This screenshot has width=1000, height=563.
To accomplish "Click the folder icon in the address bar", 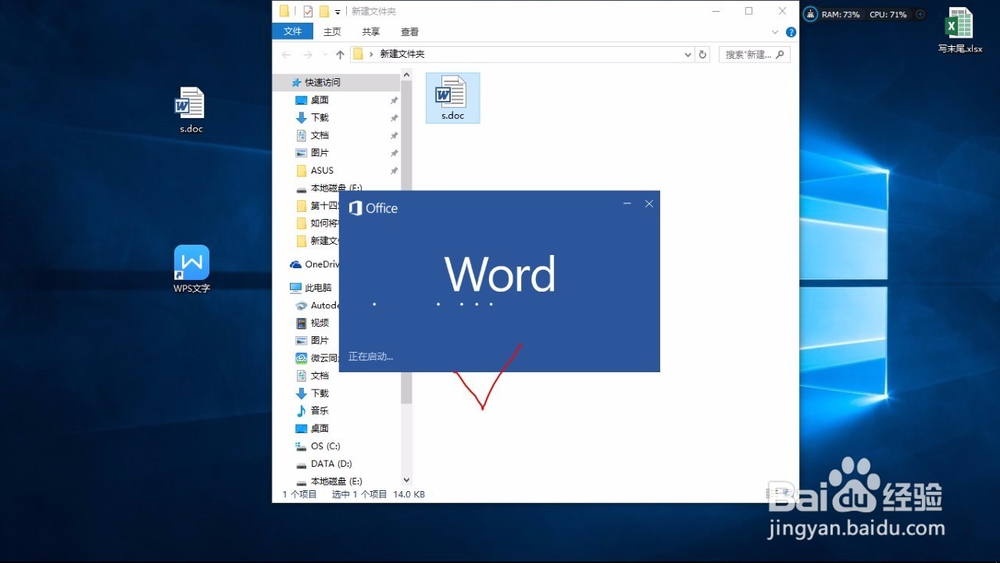I will click(x=358, y=54).
